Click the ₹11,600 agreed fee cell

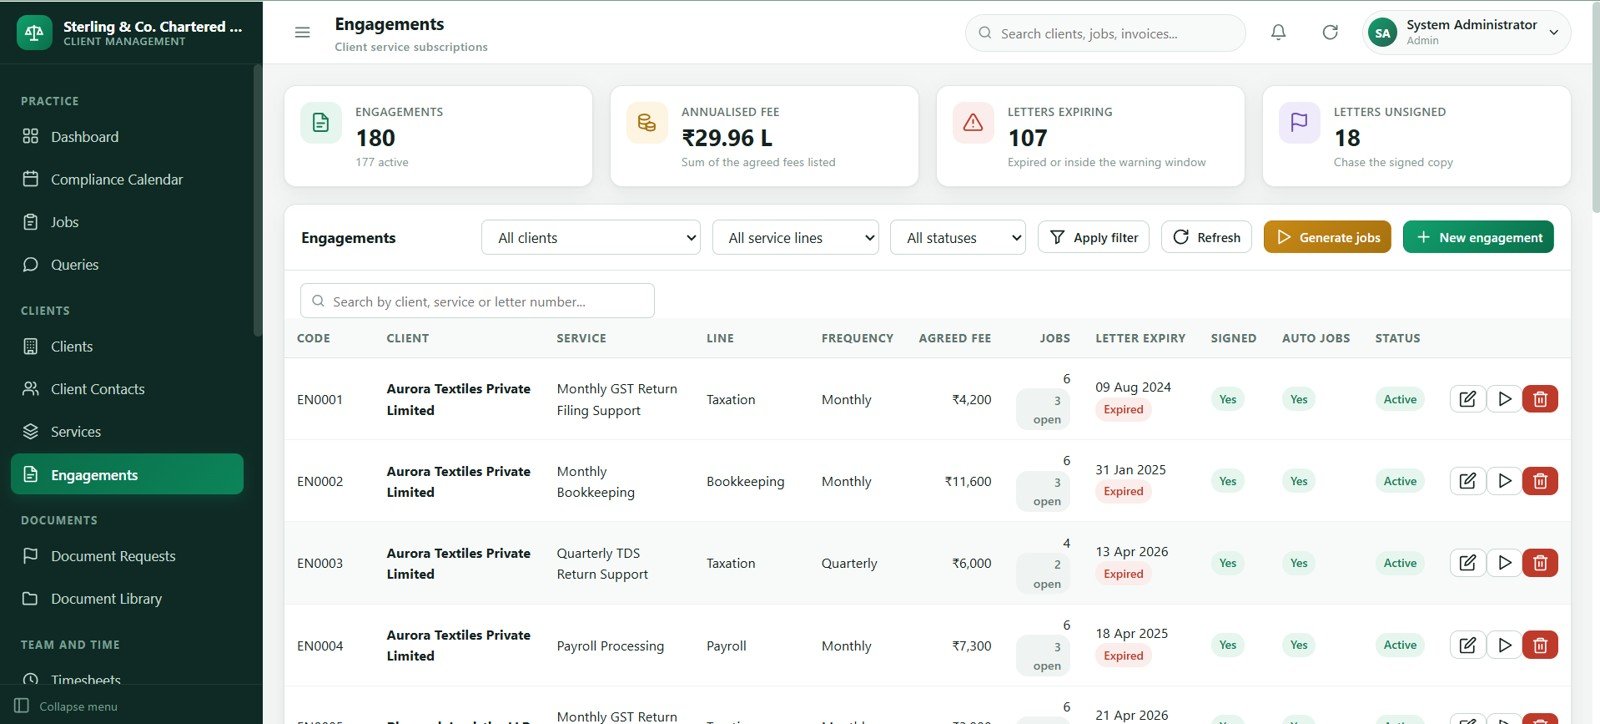tap(968, 481)
